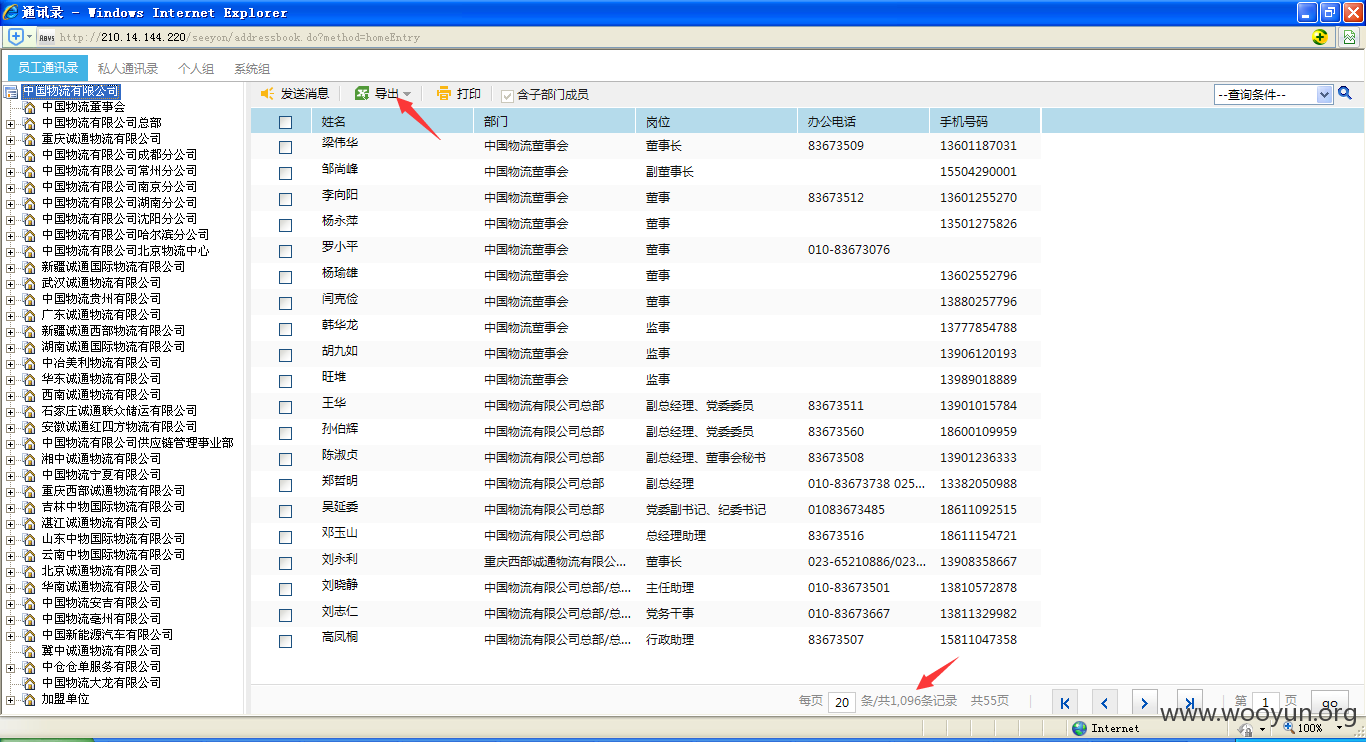Click the root organization icon for 中国物流有限公司

pyautogui.click(x=12, y=92)
